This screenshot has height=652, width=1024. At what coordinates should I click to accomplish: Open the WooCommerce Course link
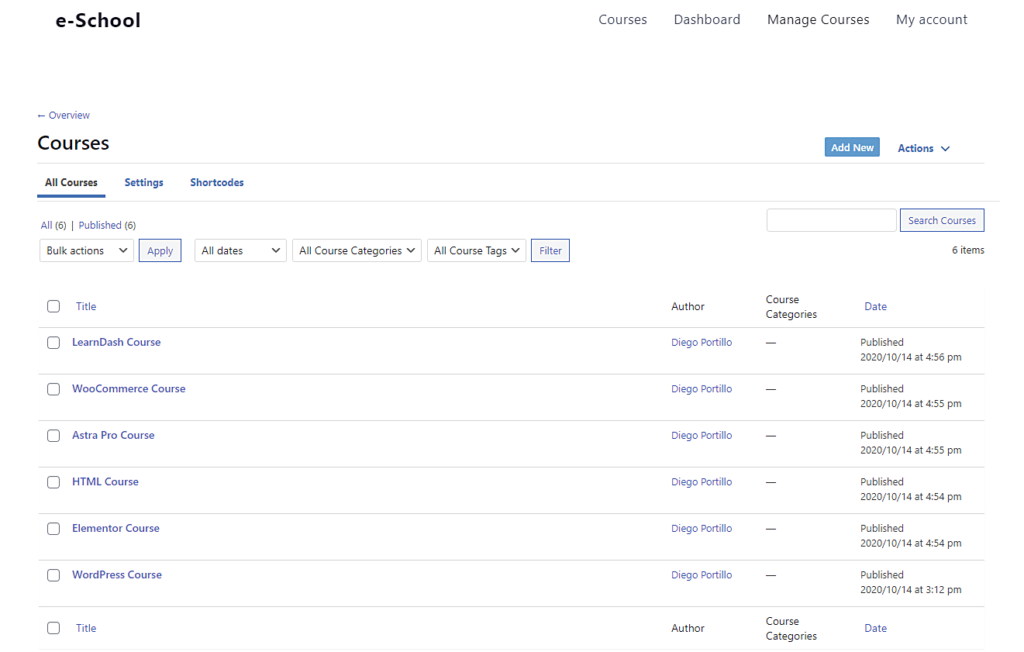pyautogui.click(x=129, y=389)
